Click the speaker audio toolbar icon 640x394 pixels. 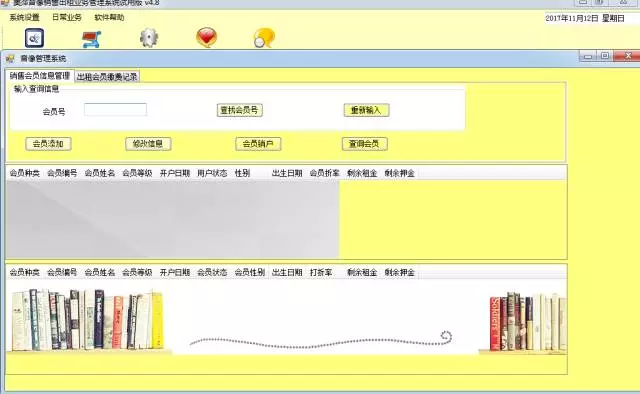[x=34, y=38]
